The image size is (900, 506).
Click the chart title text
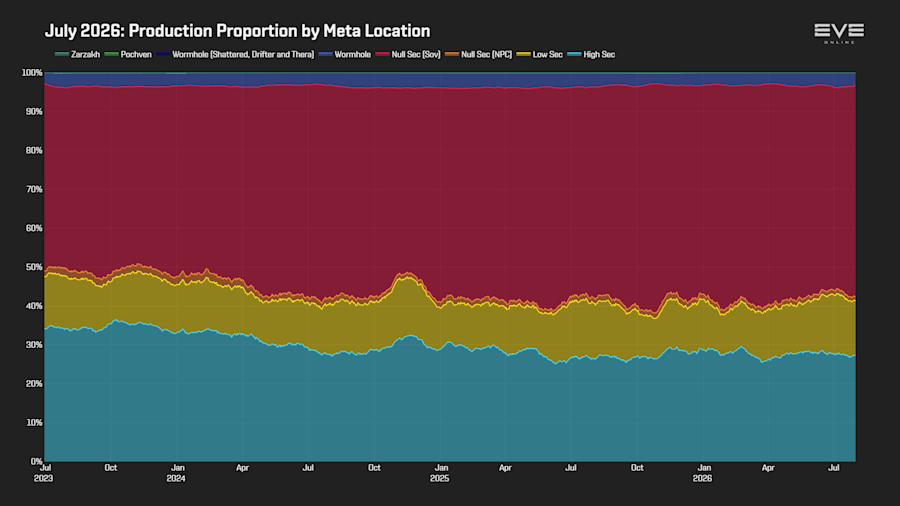click(238, 30)
